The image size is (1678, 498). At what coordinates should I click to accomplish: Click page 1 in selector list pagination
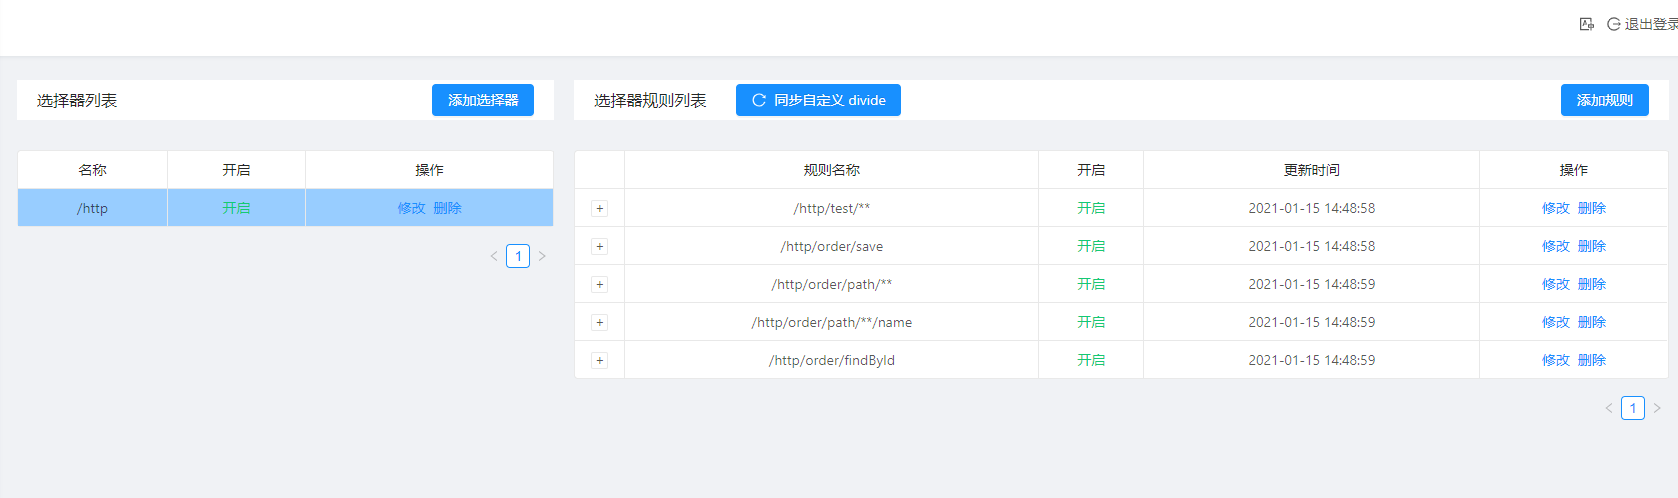pyautogui.click(x=518, y=256)
